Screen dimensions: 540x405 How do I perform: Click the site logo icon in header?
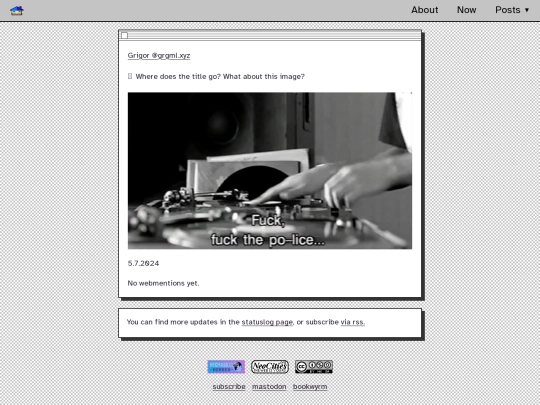pos(17,11)
